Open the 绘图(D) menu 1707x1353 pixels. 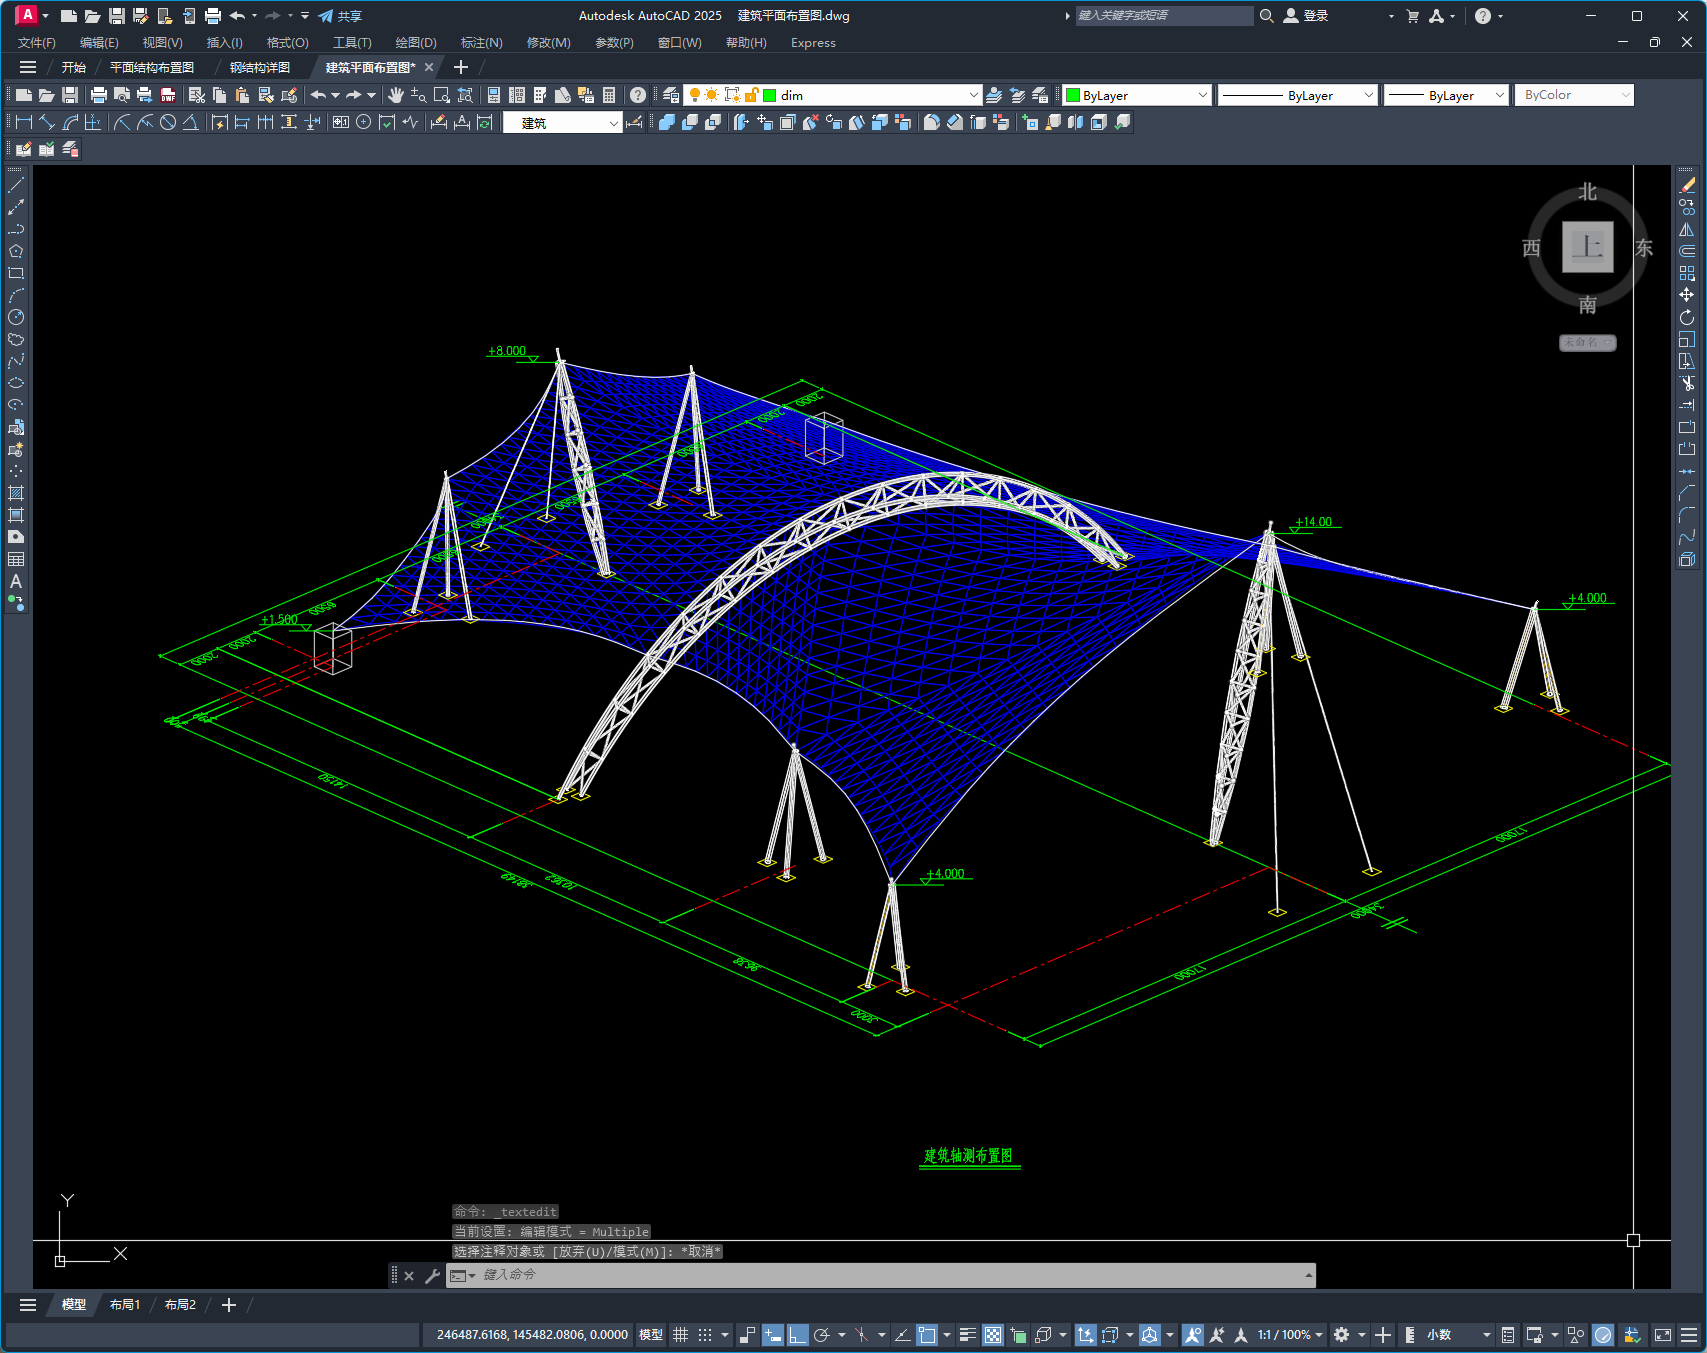415,43
